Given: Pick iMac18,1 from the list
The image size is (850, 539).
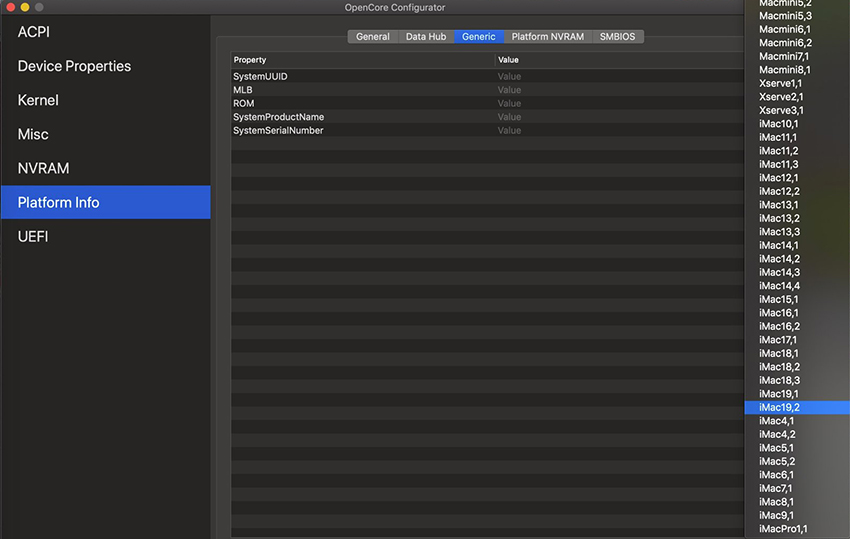Looking at the screenshot, I should (x=797, y=354).
